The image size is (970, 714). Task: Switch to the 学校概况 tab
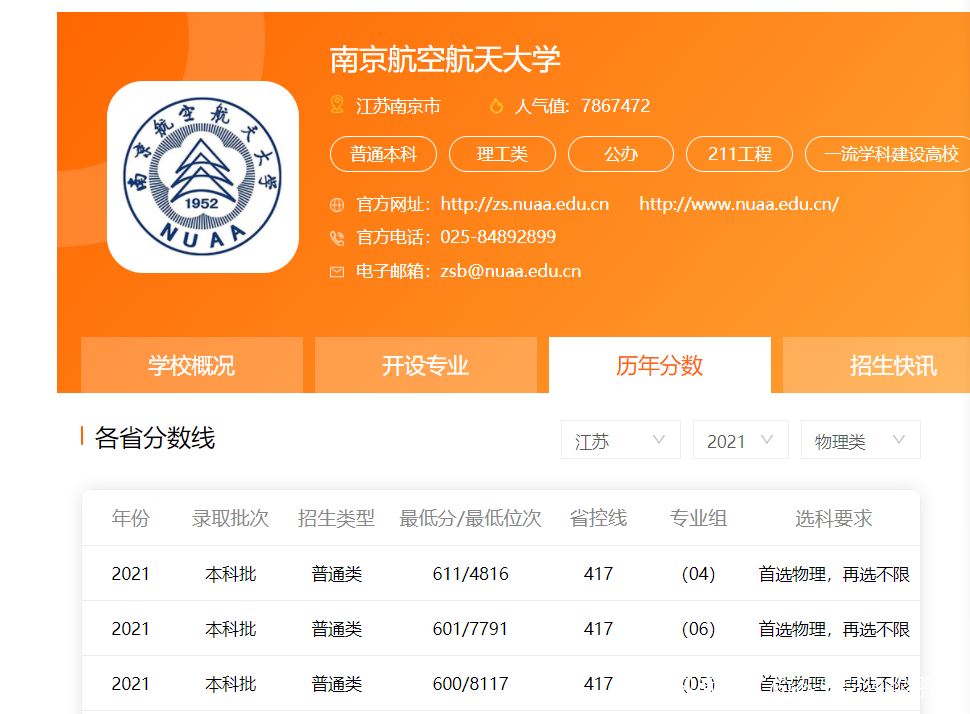coord(192,365)
